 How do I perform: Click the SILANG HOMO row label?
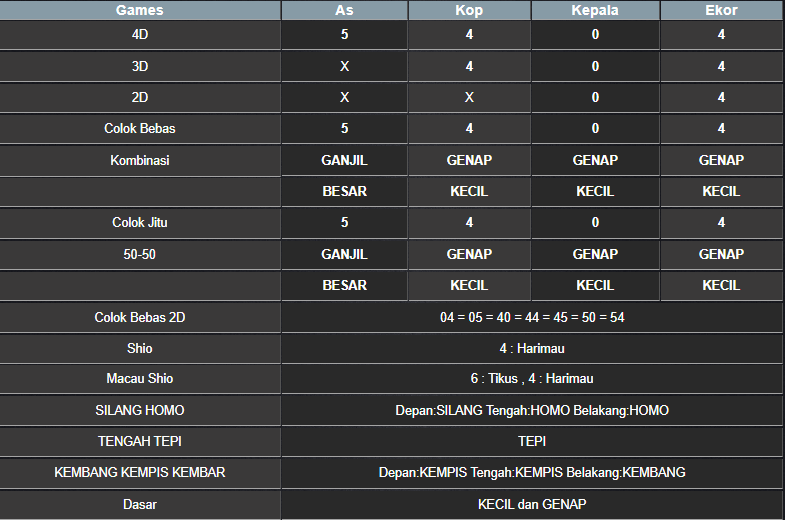tap(140, 410)
